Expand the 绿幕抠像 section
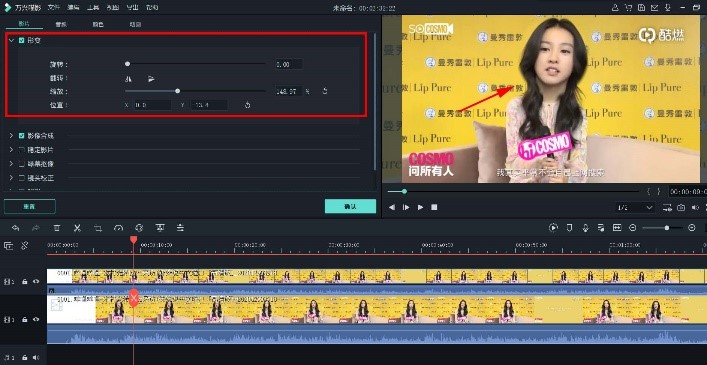The height and width of the screenshot is (365, 707). coord(11,164)
